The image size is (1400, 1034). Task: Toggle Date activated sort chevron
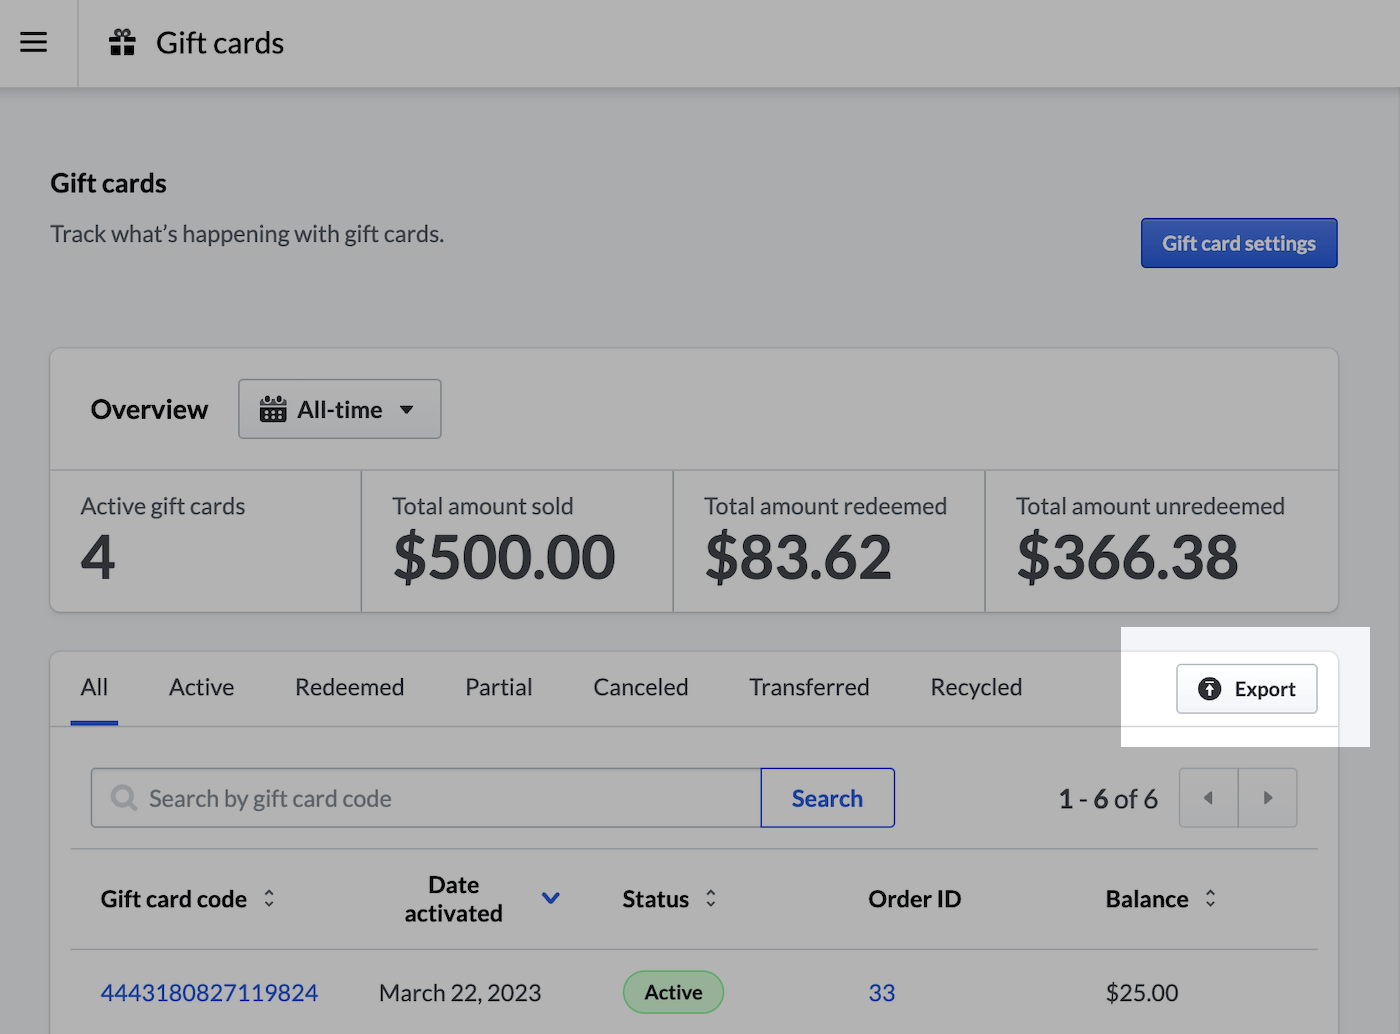click(x=550, y=899)
